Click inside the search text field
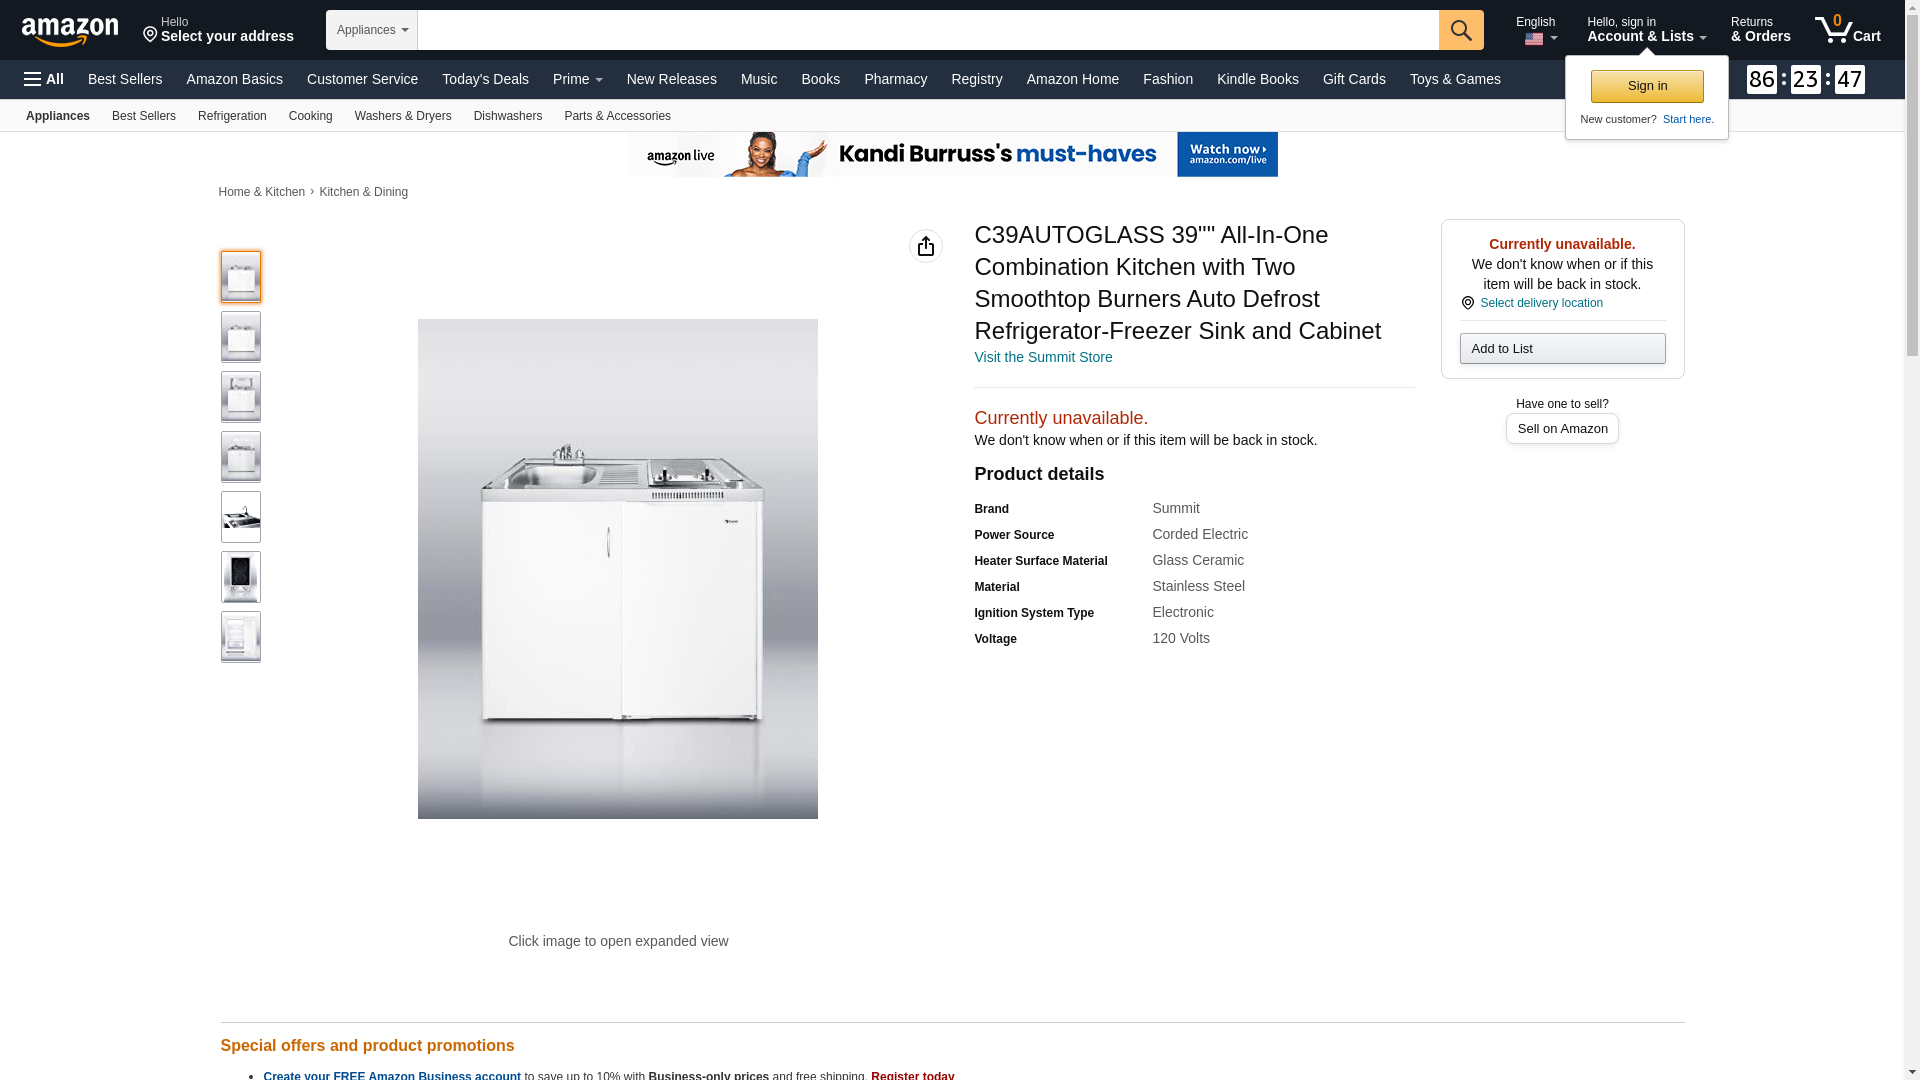 tap(928, 30)
